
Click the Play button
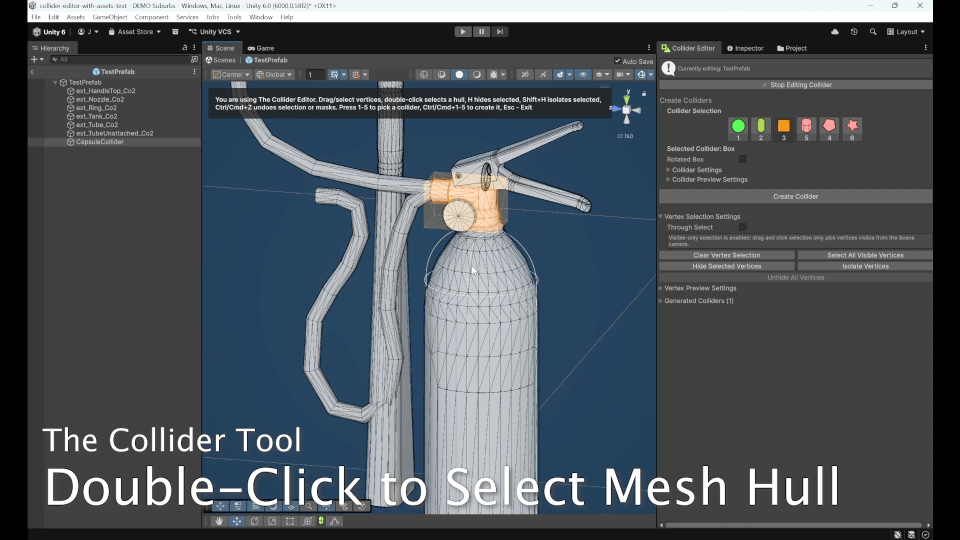click(462, 32)
